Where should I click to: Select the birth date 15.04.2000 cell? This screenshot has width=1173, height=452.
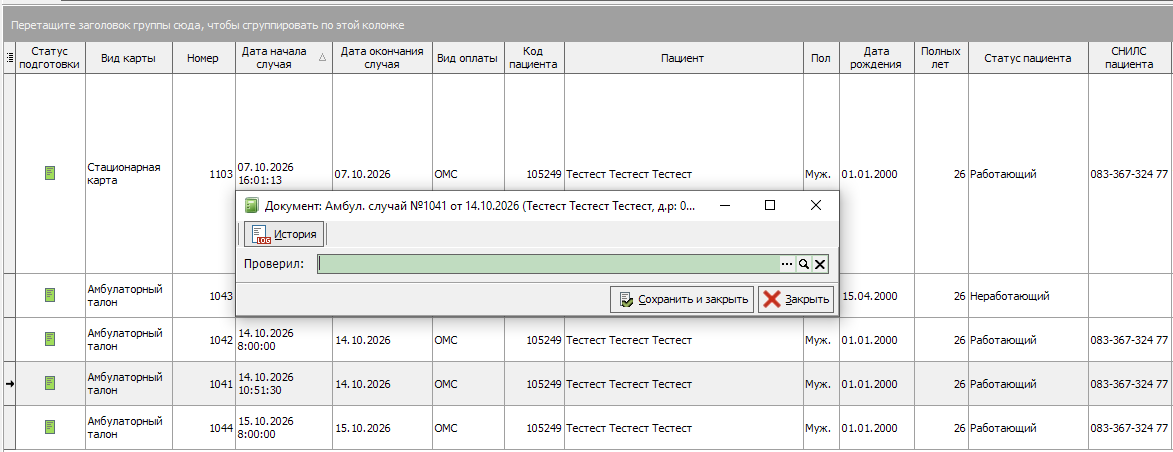pos(877,296)
